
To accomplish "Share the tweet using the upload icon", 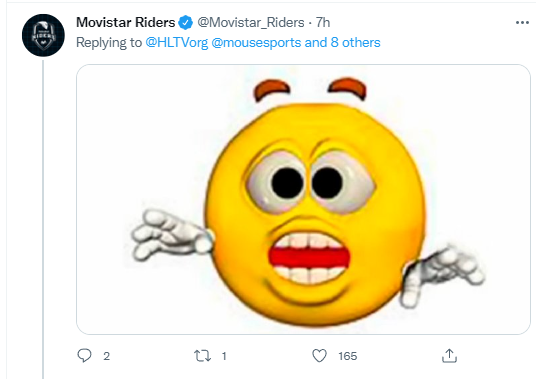I will pos(449,355).
